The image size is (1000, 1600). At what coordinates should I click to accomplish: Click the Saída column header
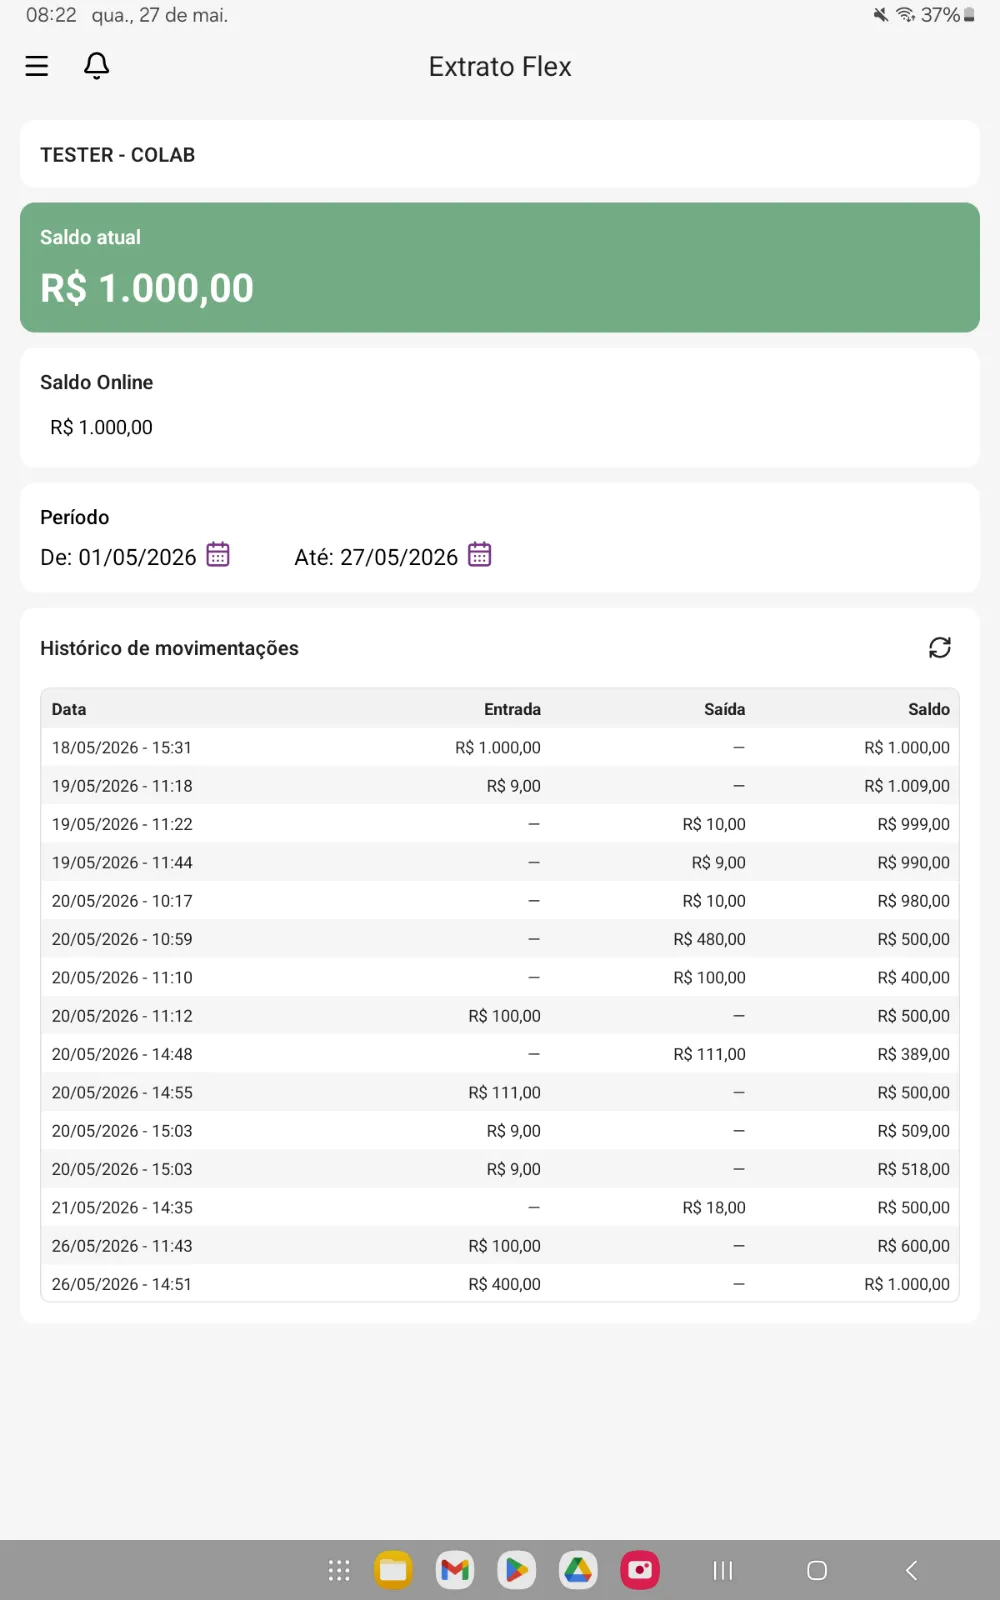724,709
